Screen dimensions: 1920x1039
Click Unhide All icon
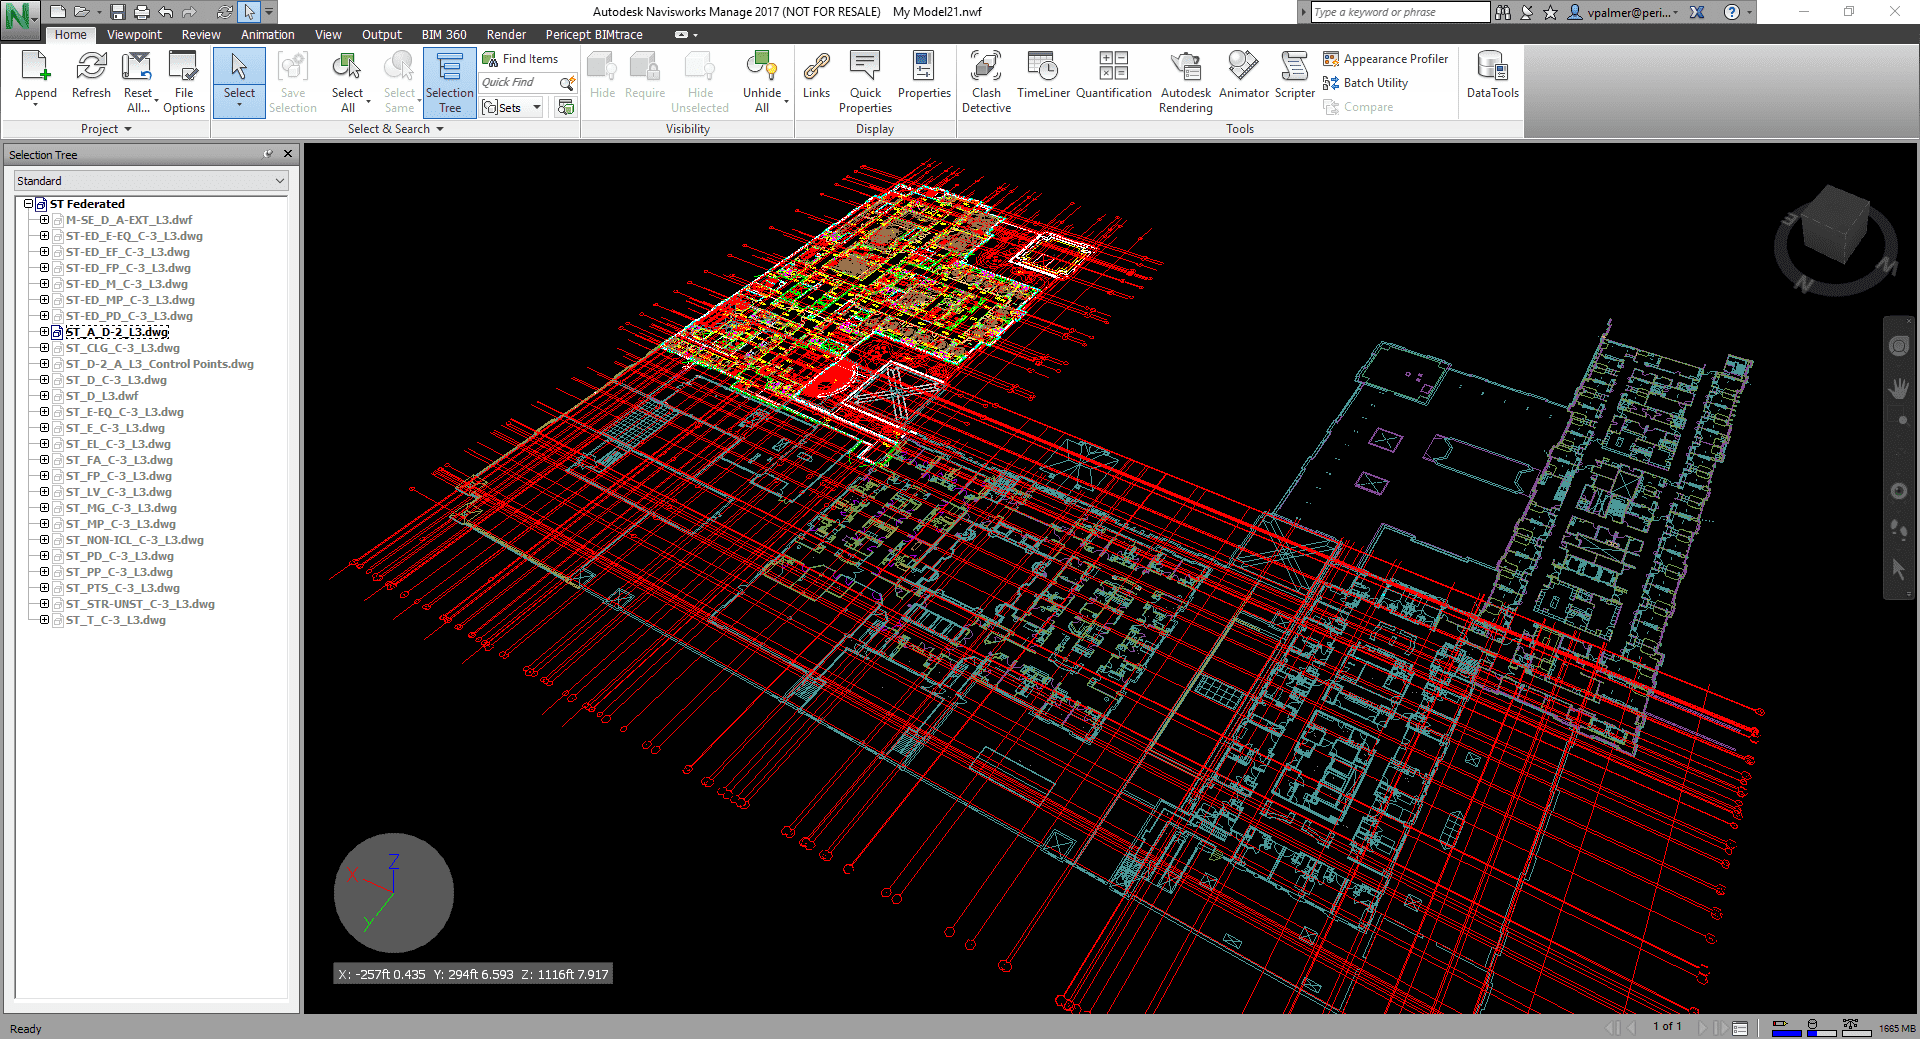761,66
